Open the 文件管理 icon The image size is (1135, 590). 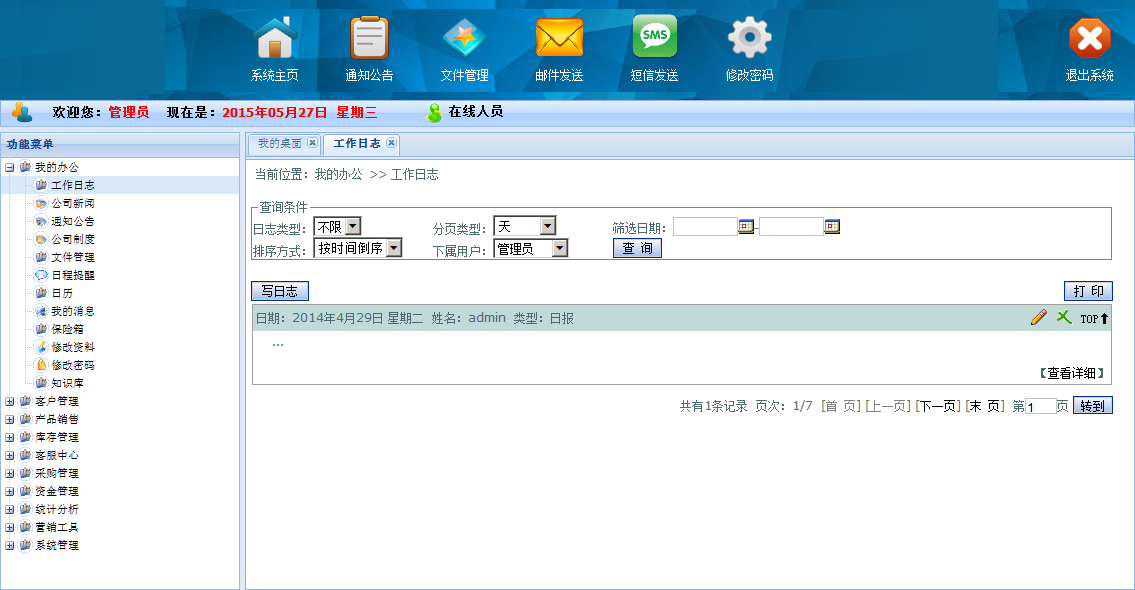pos(464,39)
